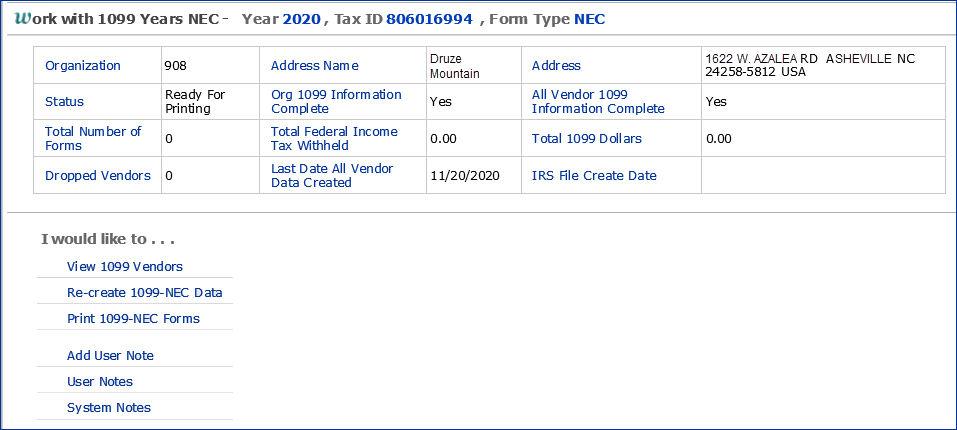
Task: Open the User Notes link
Action: [99, 382]
